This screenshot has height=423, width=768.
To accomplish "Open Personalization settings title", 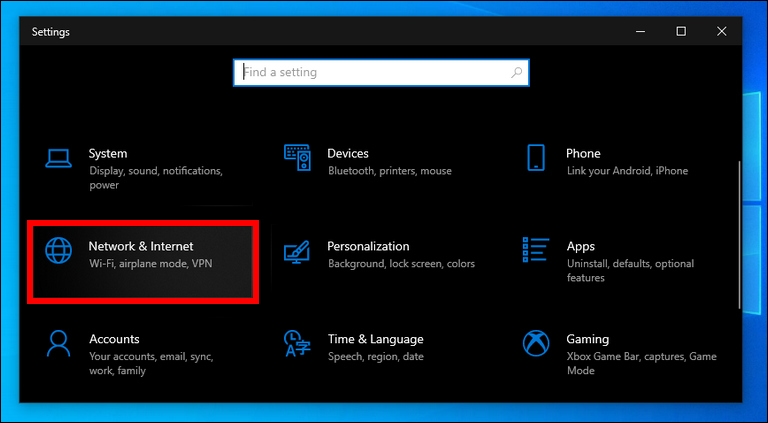I will [x=368, y=246].
